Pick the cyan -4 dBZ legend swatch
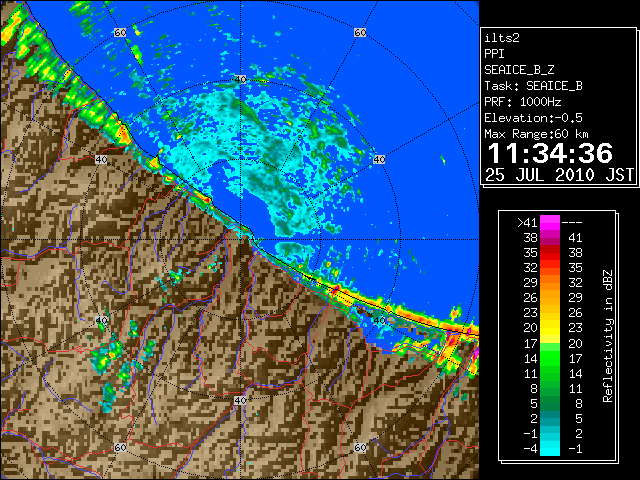The width and height of the screenshot is (640, 480). (x=550, y=448)
